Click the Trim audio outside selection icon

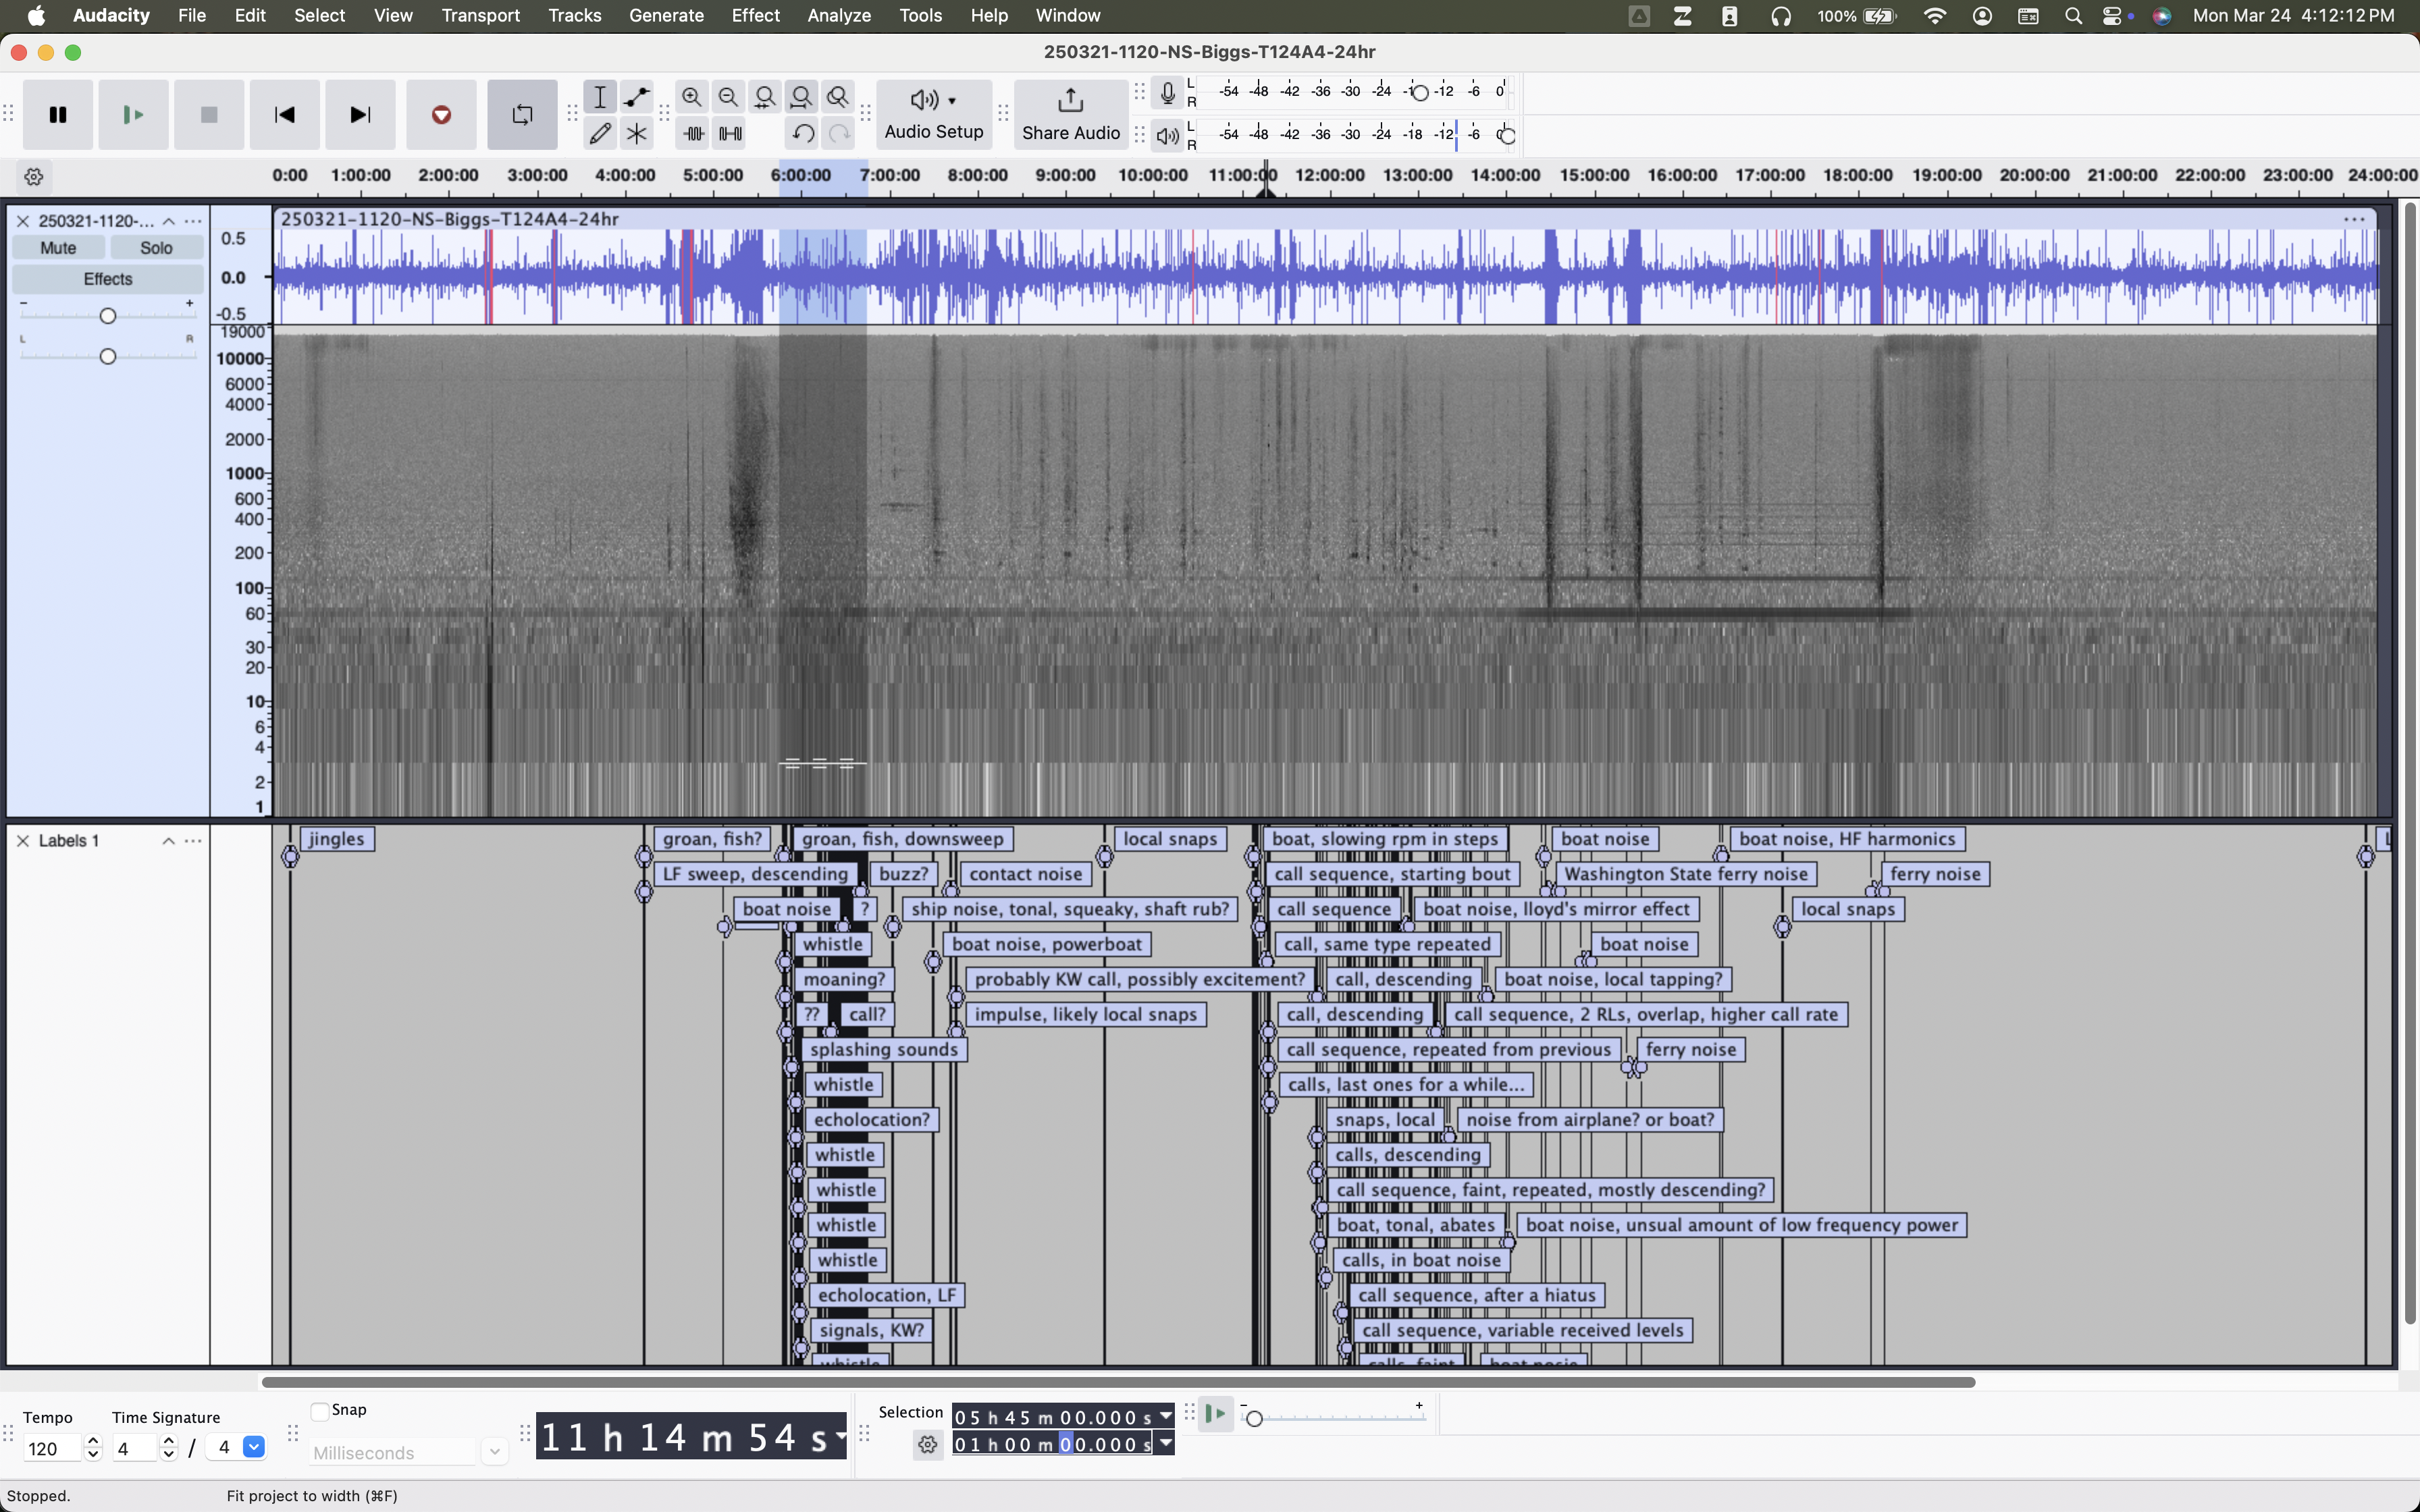[693, 133]
